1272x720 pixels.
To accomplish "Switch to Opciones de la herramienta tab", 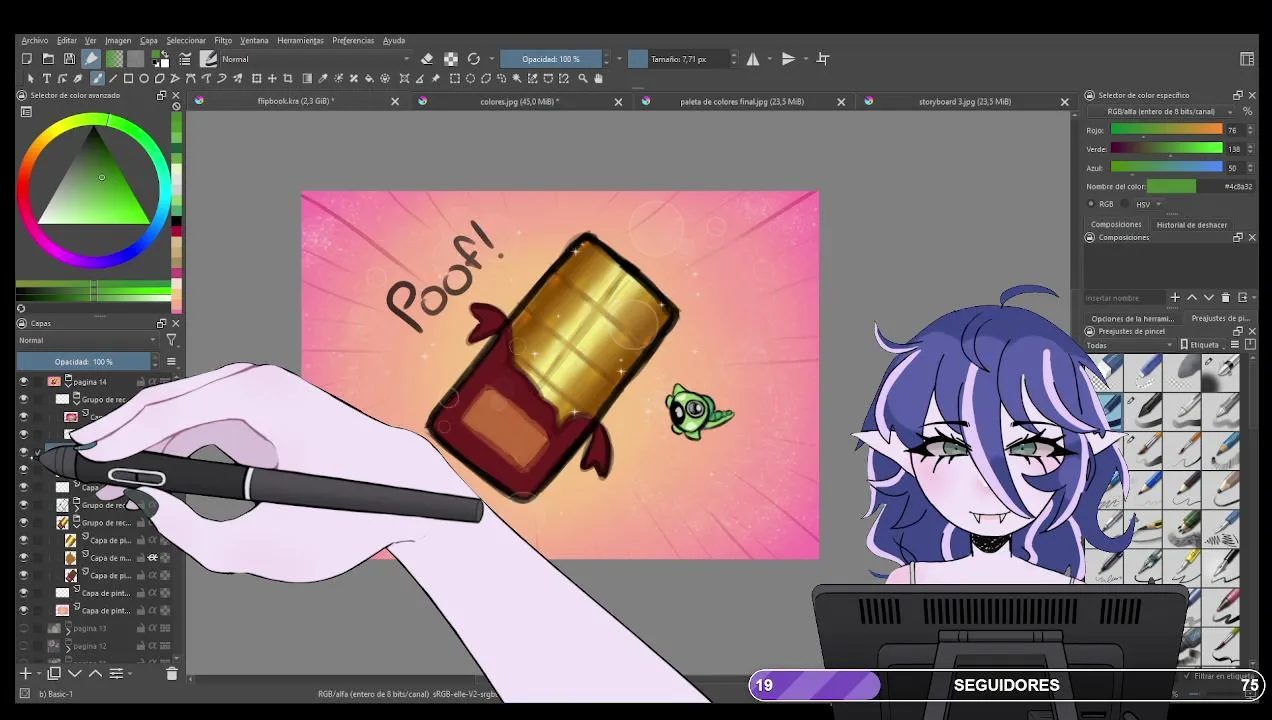I will 1132,318.
